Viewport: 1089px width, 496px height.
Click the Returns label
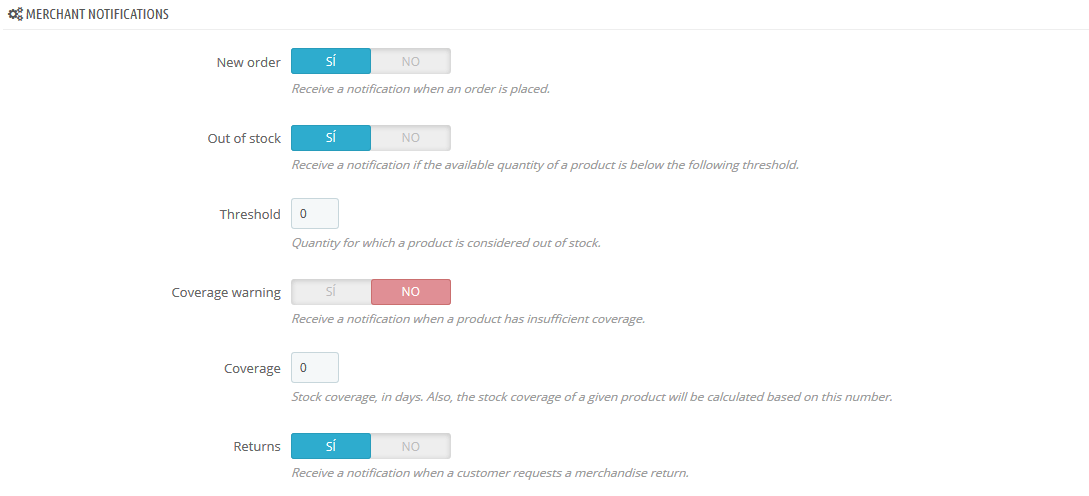point(257,446)
